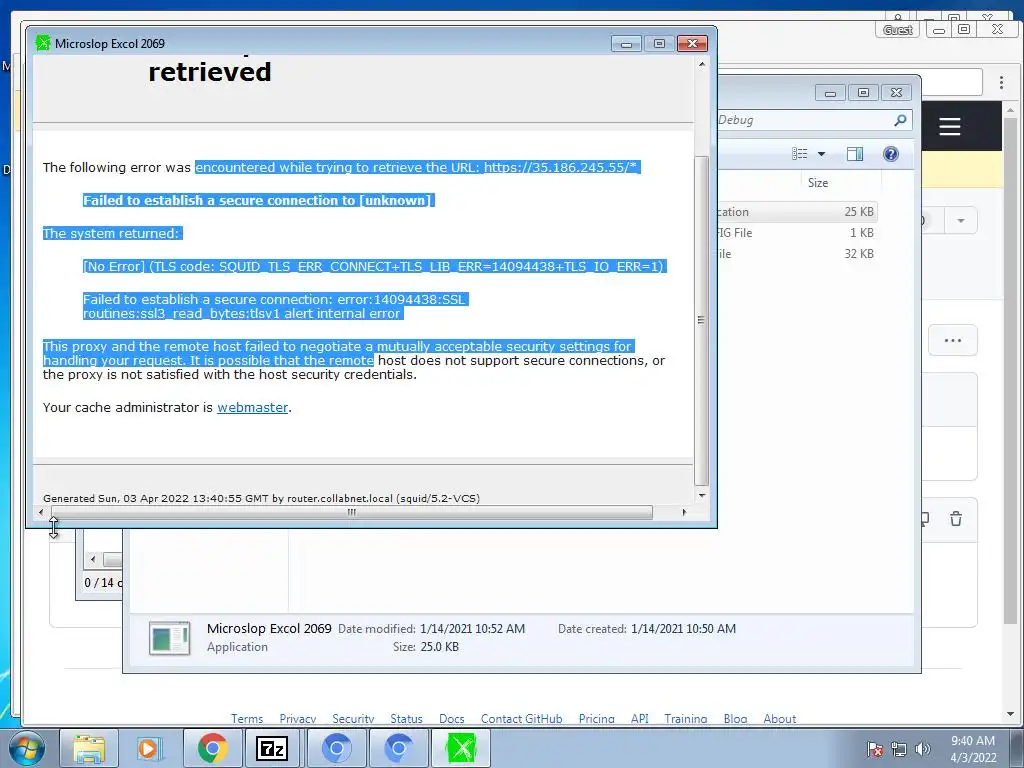This screenshot has width=1024, height=768.
Task: Open the Status footer link
Action: click(406, 718)
